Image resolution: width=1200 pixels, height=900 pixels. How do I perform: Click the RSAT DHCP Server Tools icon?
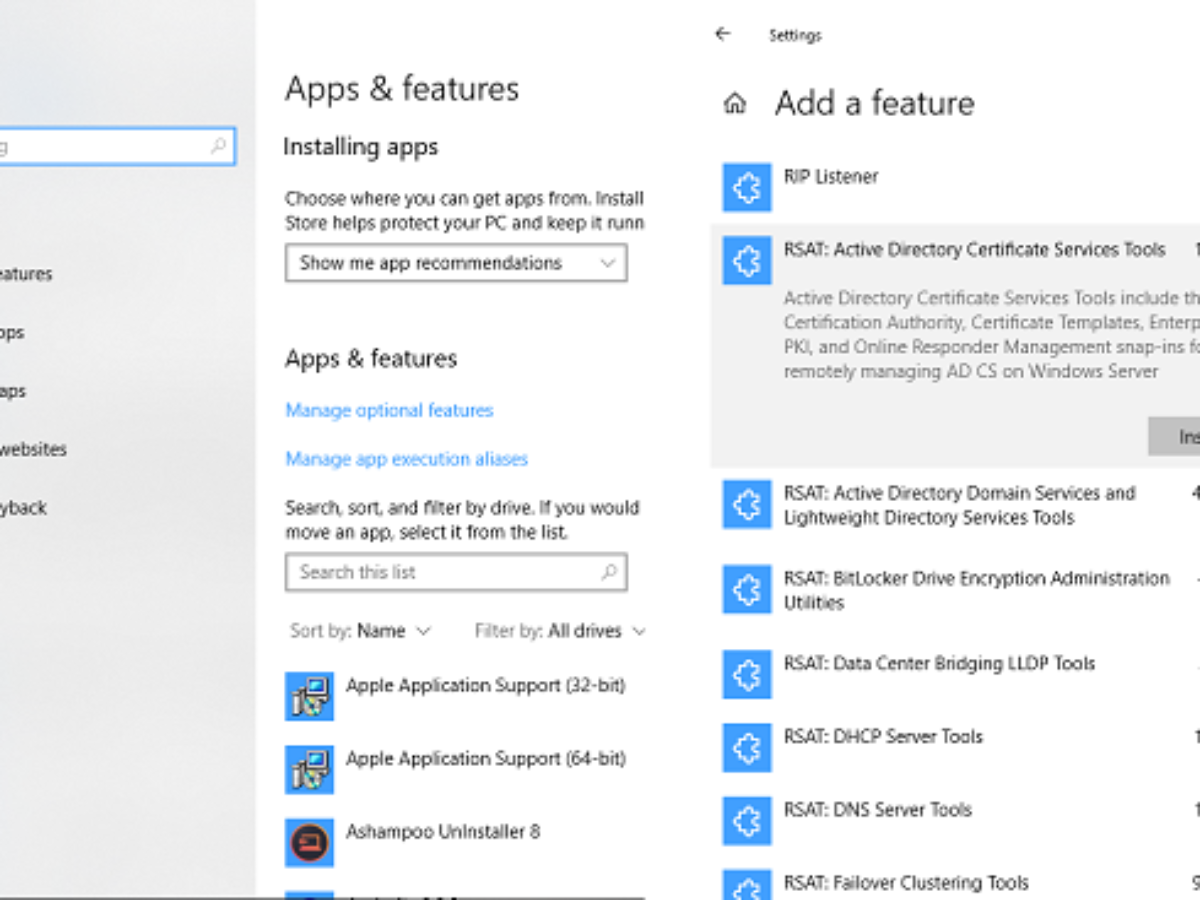click(x=747, y=748)
